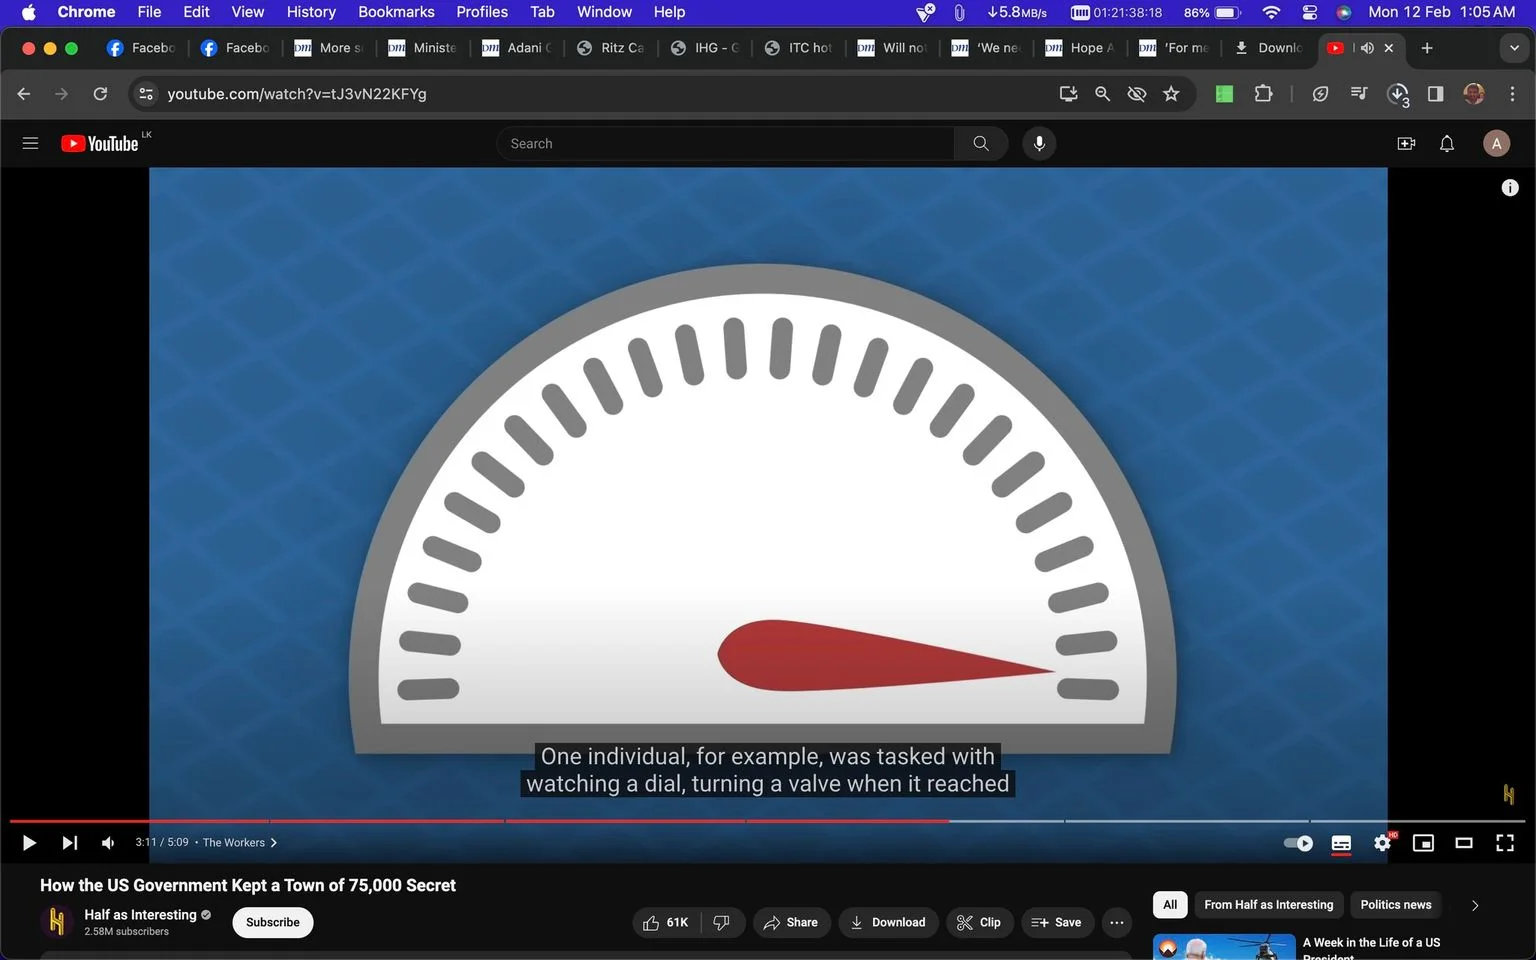Toggle the autoplay switch
The image size is (1536, 960).
pos(1298,843)
